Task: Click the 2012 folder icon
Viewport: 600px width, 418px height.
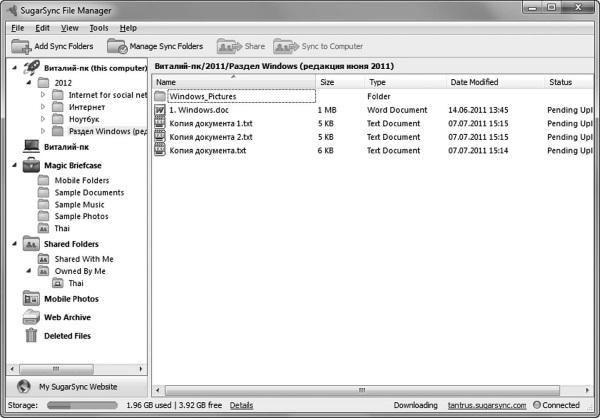Action: click(44, 83)
